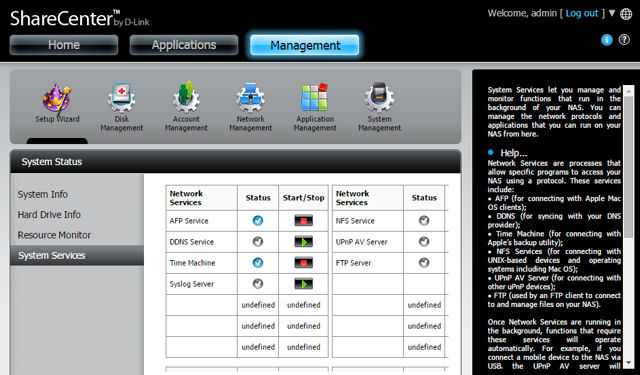The width and height of the screenshot is (640, 375).
Task: Open Application Management
Action: [315, 107]
